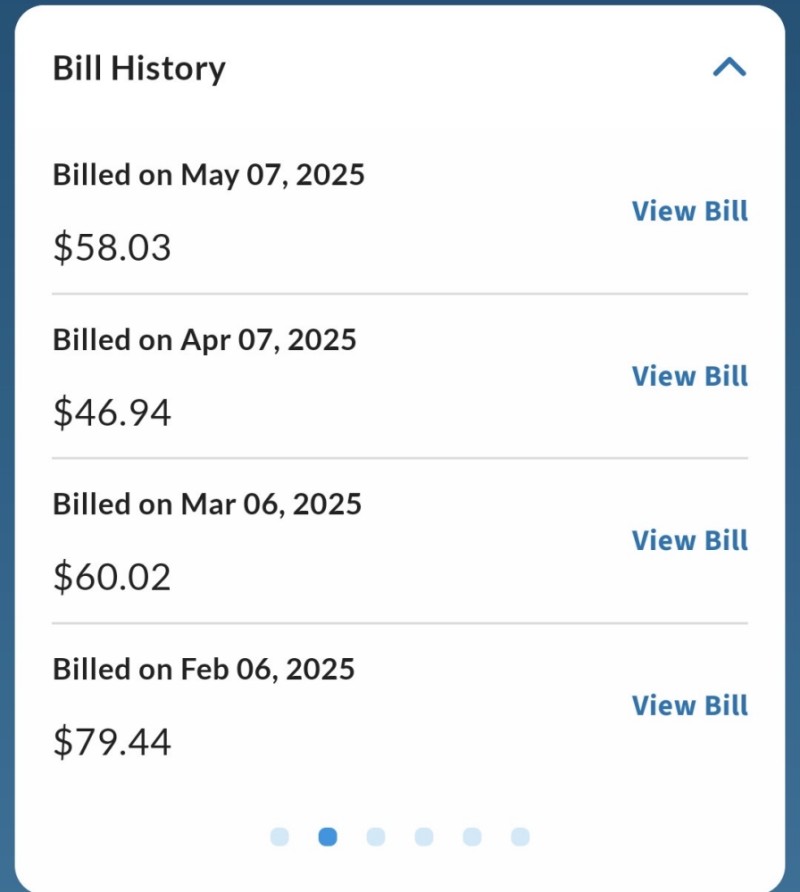Open View Bill for Apr 07, 2025

pos(689,376)
